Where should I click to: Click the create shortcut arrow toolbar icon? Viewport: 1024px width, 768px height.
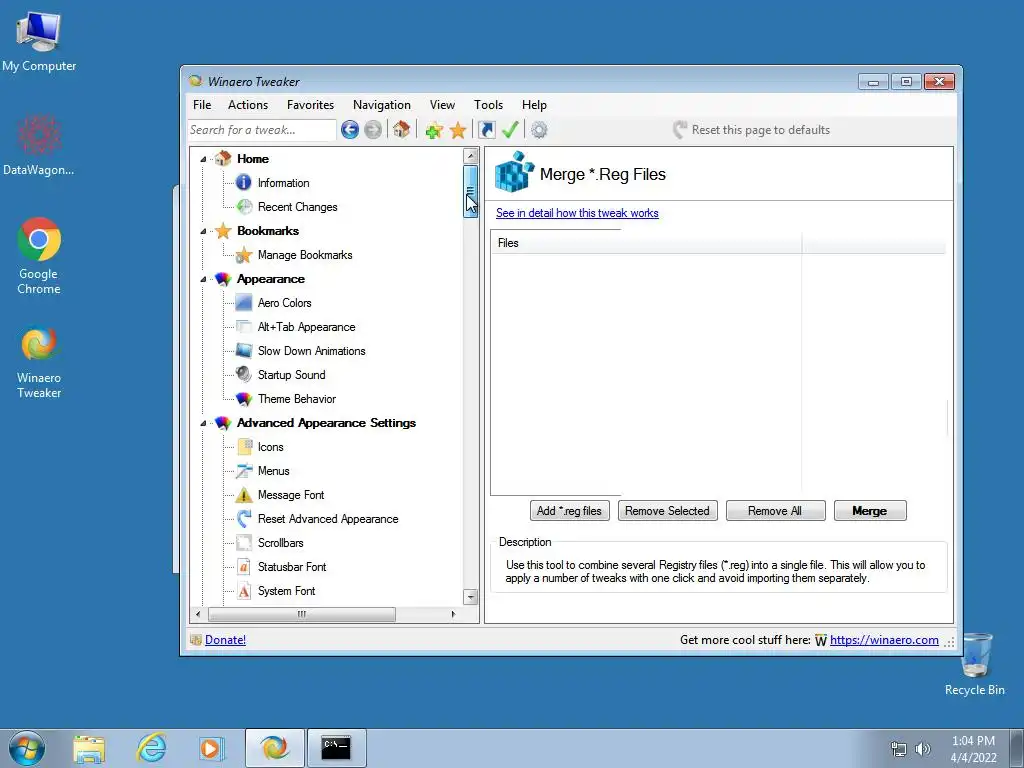[x=487, y=130]
